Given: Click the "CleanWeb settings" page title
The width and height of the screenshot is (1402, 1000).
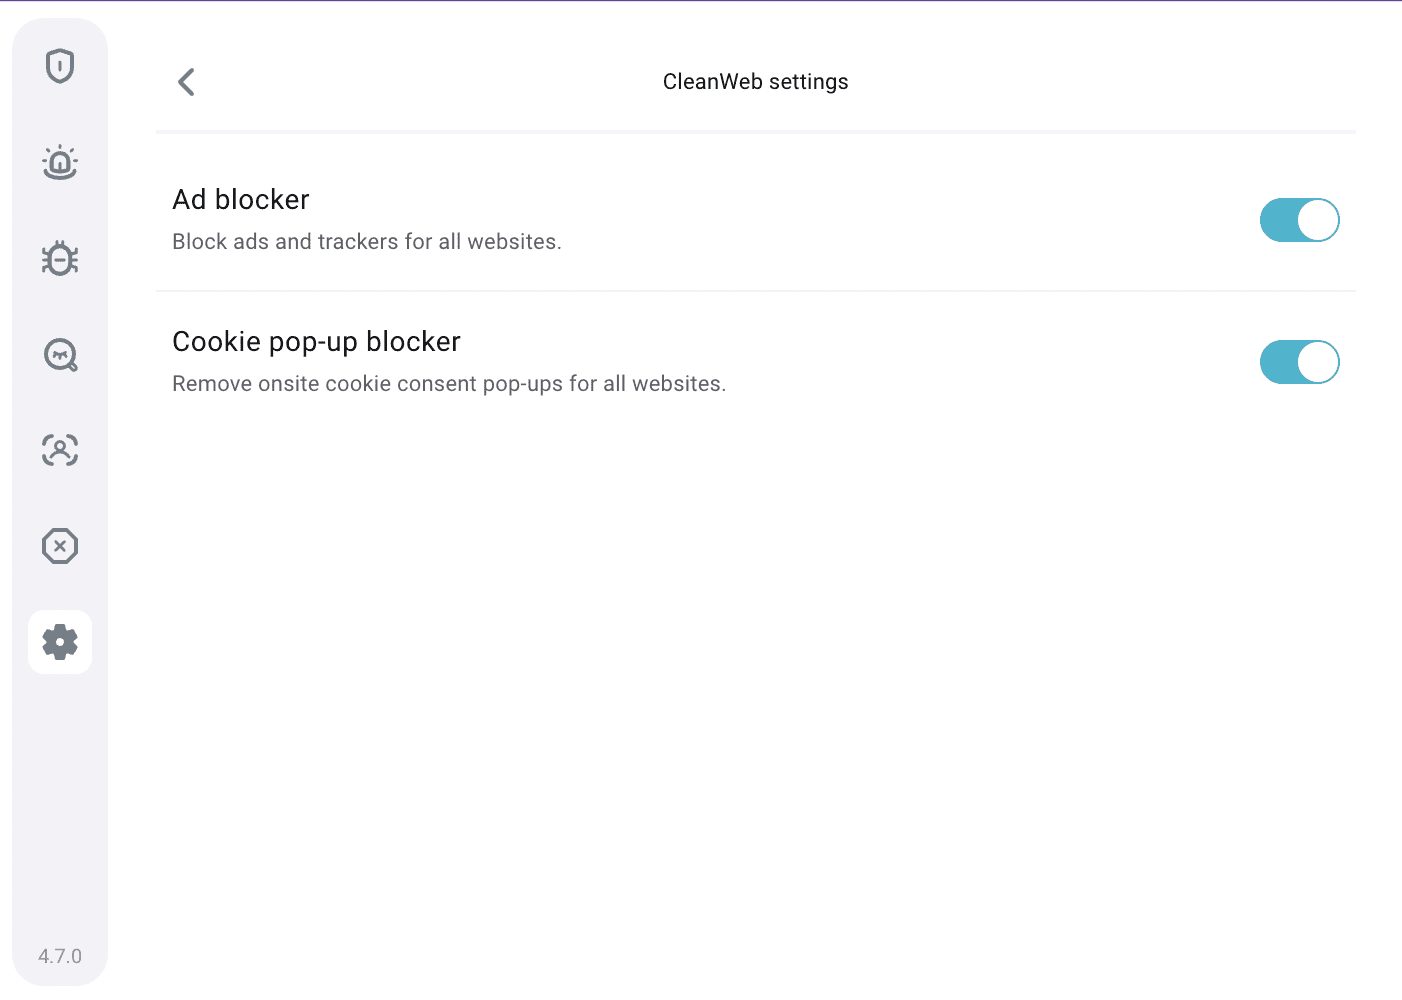Looking at the screenshot, I should pyautogui.click(x=755, y=82).
